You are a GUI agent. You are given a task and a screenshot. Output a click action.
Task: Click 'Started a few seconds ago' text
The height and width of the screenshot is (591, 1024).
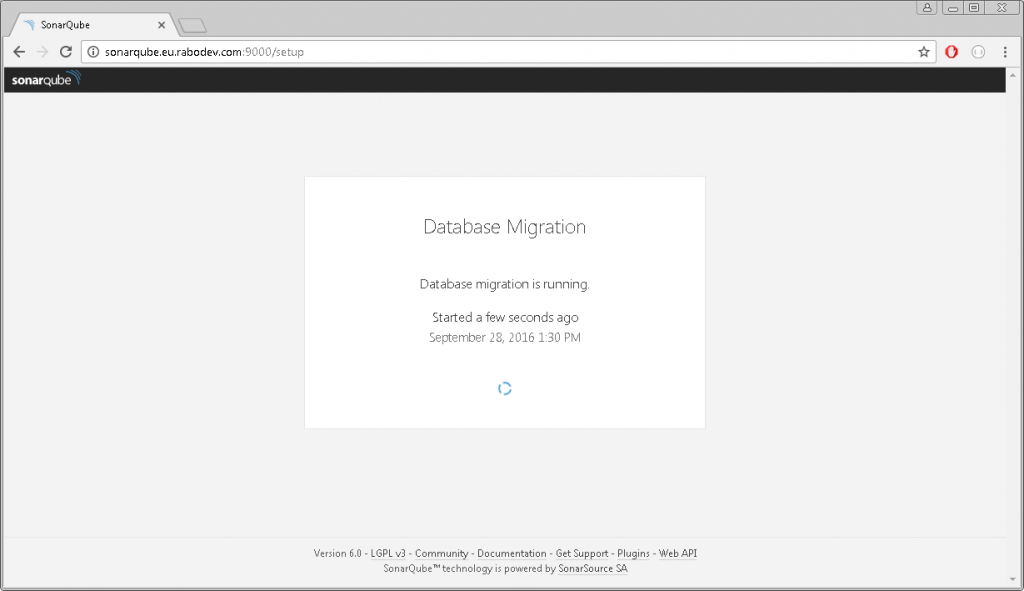(505, 317)
